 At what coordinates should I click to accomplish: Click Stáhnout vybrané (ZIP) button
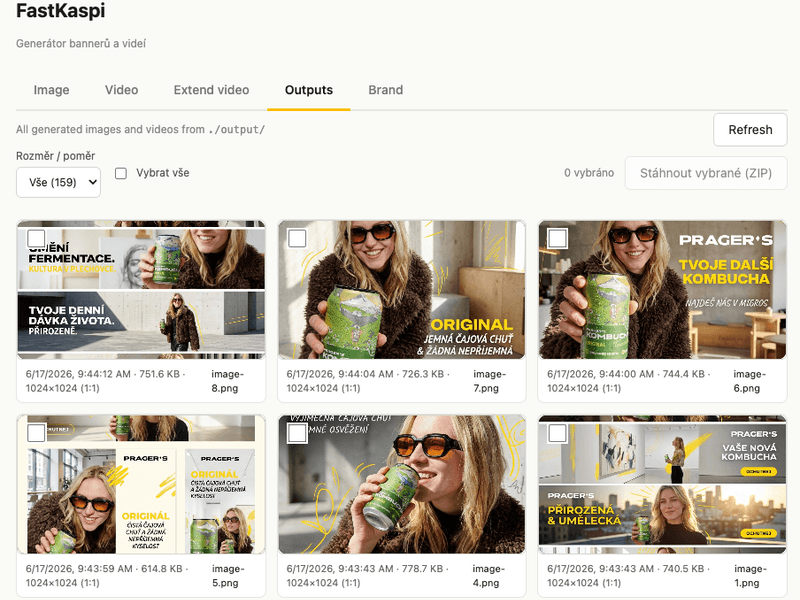(706, 173)
